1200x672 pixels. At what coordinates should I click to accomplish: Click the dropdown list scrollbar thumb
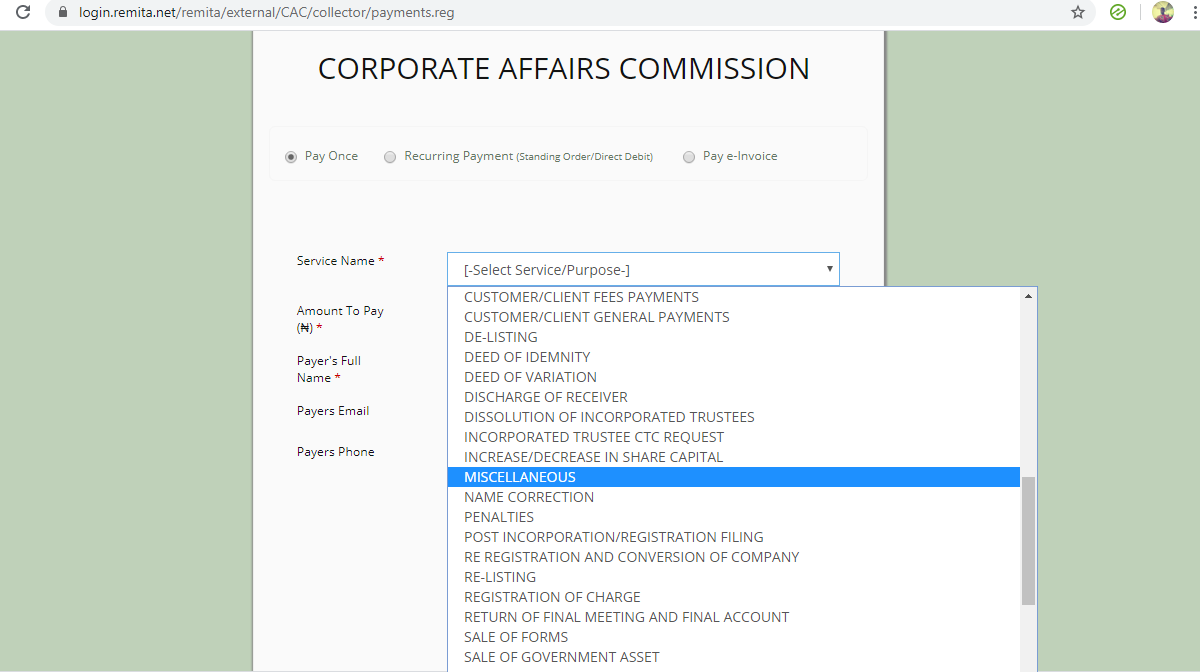pos(1028,541)
